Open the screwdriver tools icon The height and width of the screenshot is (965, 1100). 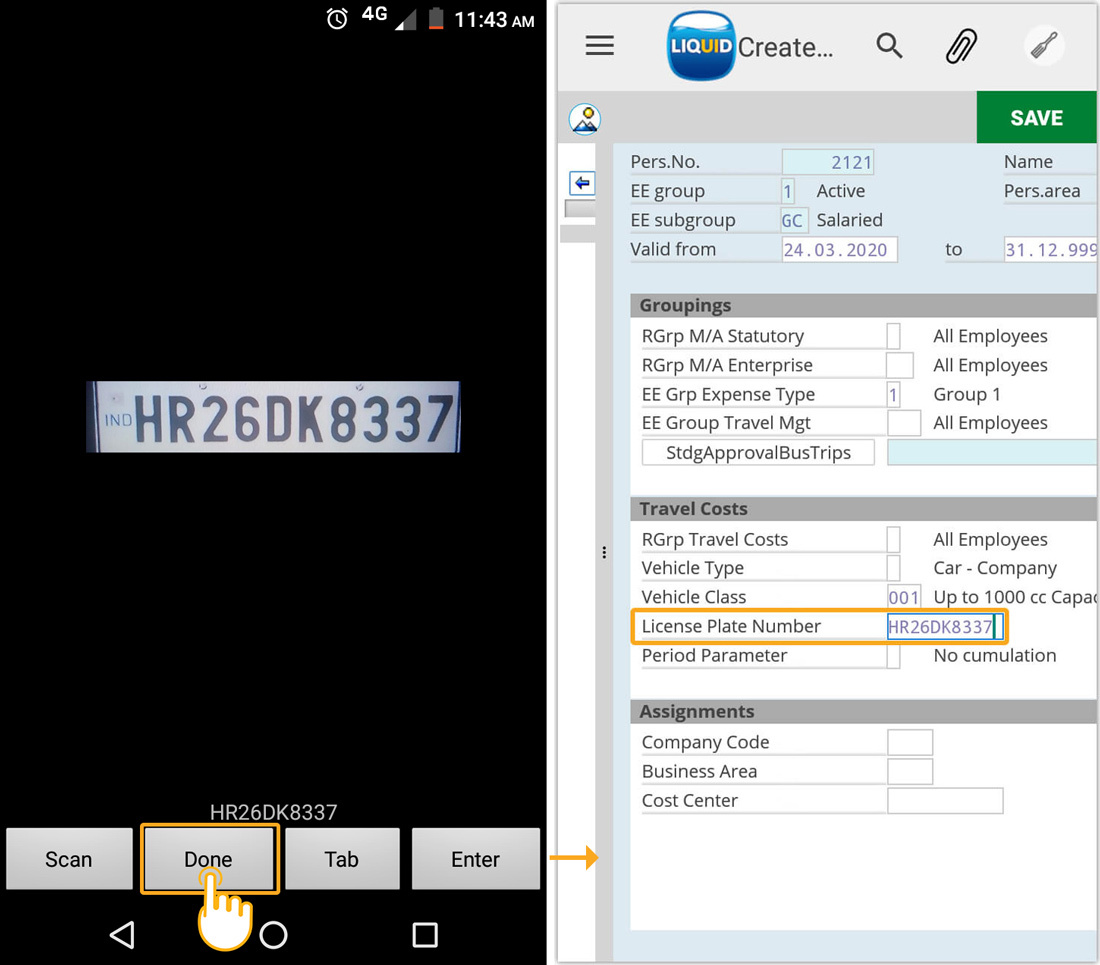[x=1044, y=46]
